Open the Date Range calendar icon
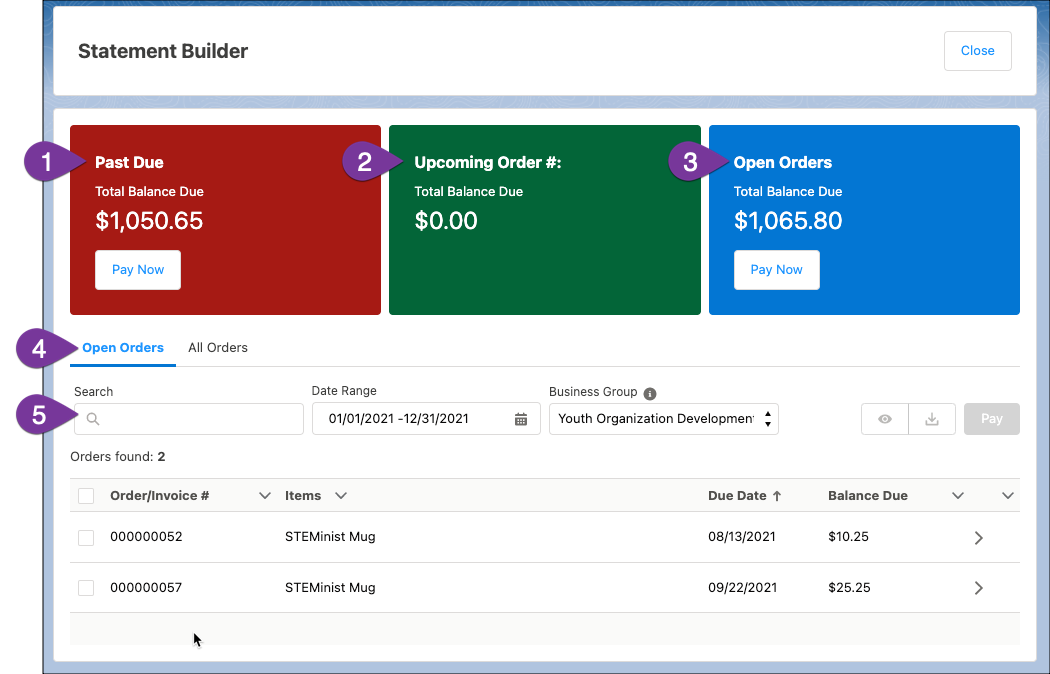Screen dimensions: 1050x674 520,418
